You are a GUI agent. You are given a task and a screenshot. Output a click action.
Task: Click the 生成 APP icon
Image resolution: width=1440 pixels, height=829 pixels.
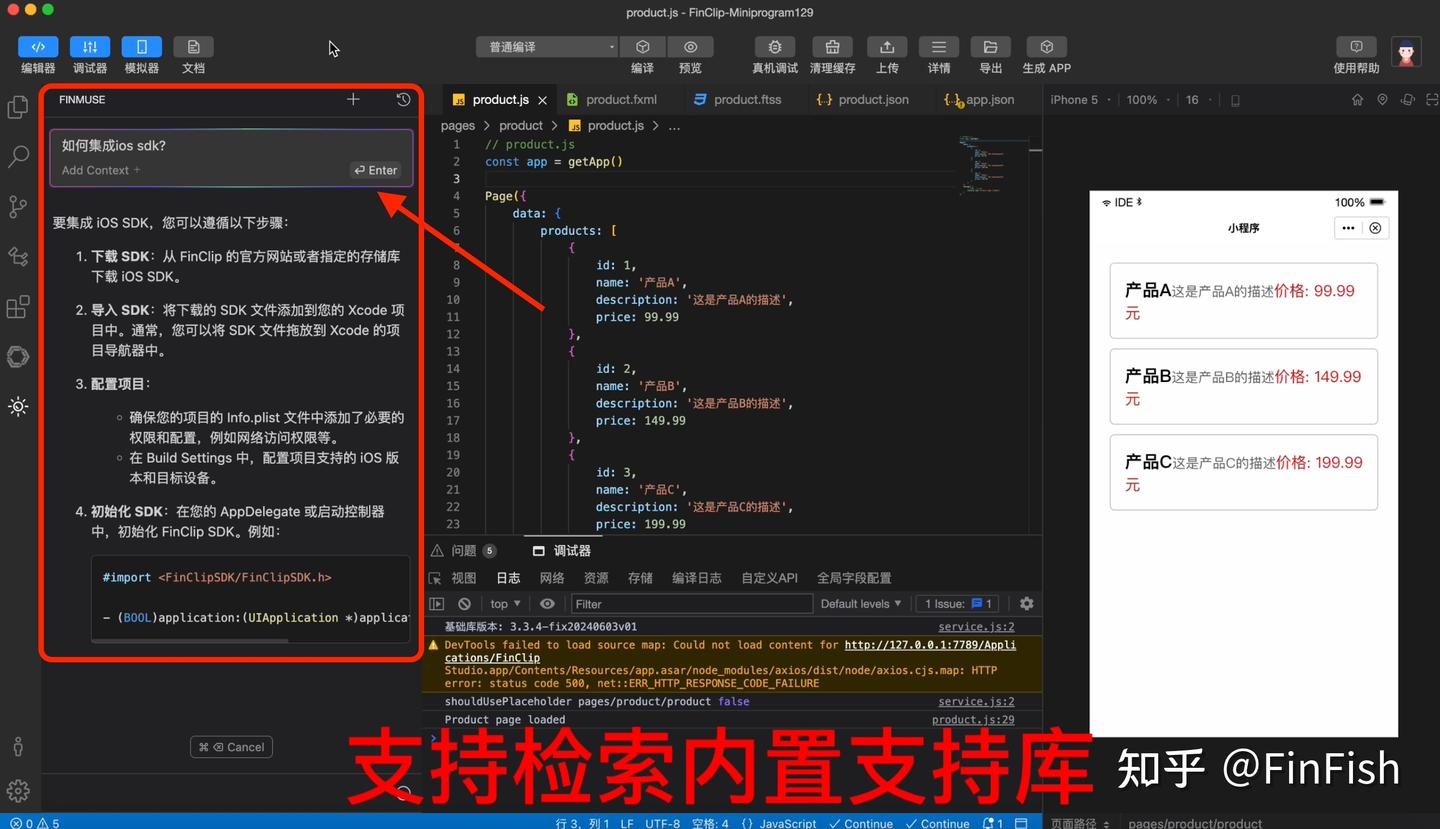pyautogui.click(x=1046, y=47)
